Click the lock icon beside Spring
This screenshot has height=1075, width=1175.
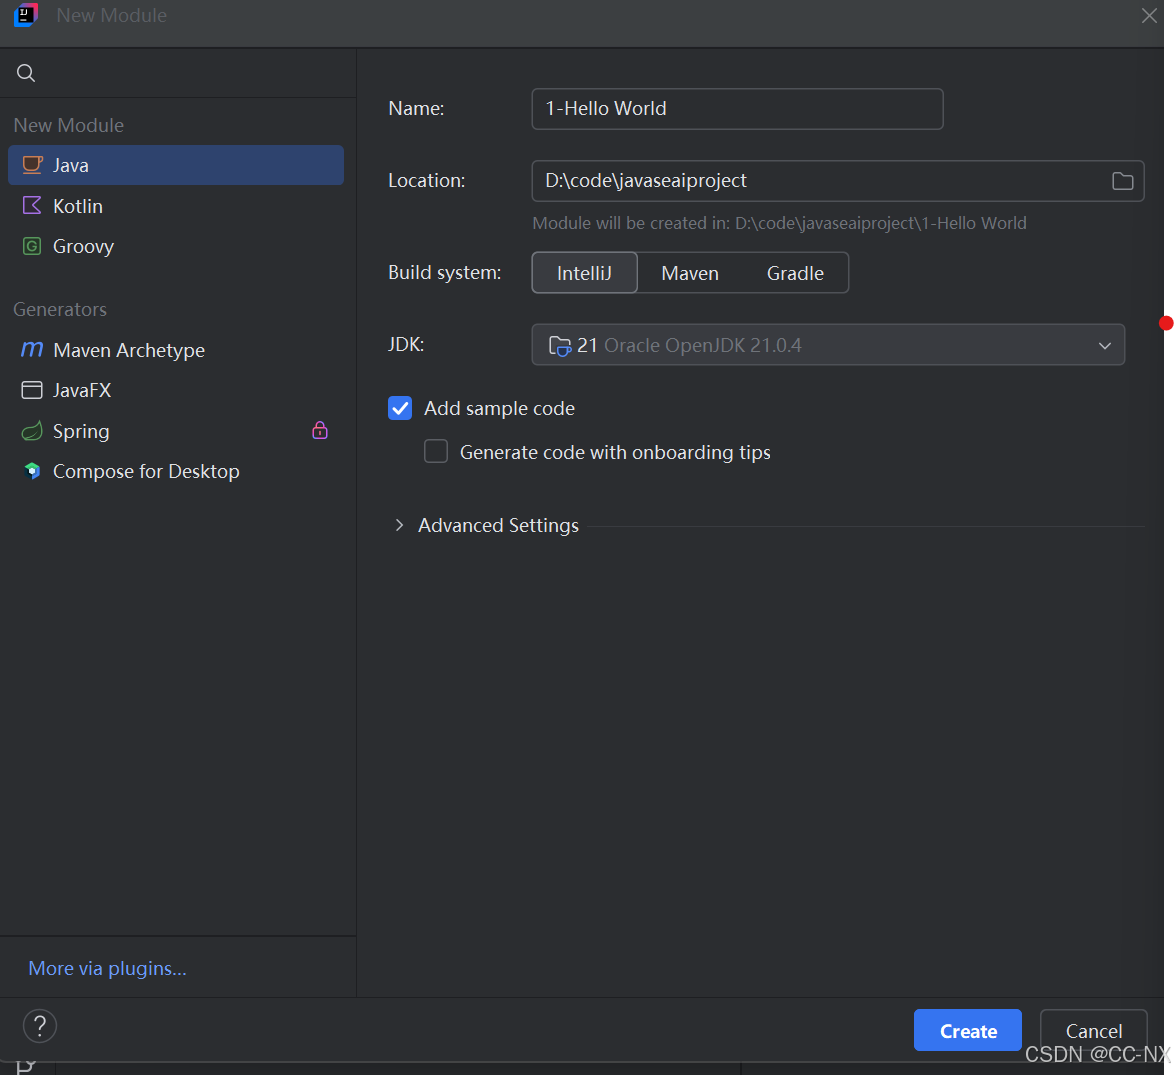(320, 430)
